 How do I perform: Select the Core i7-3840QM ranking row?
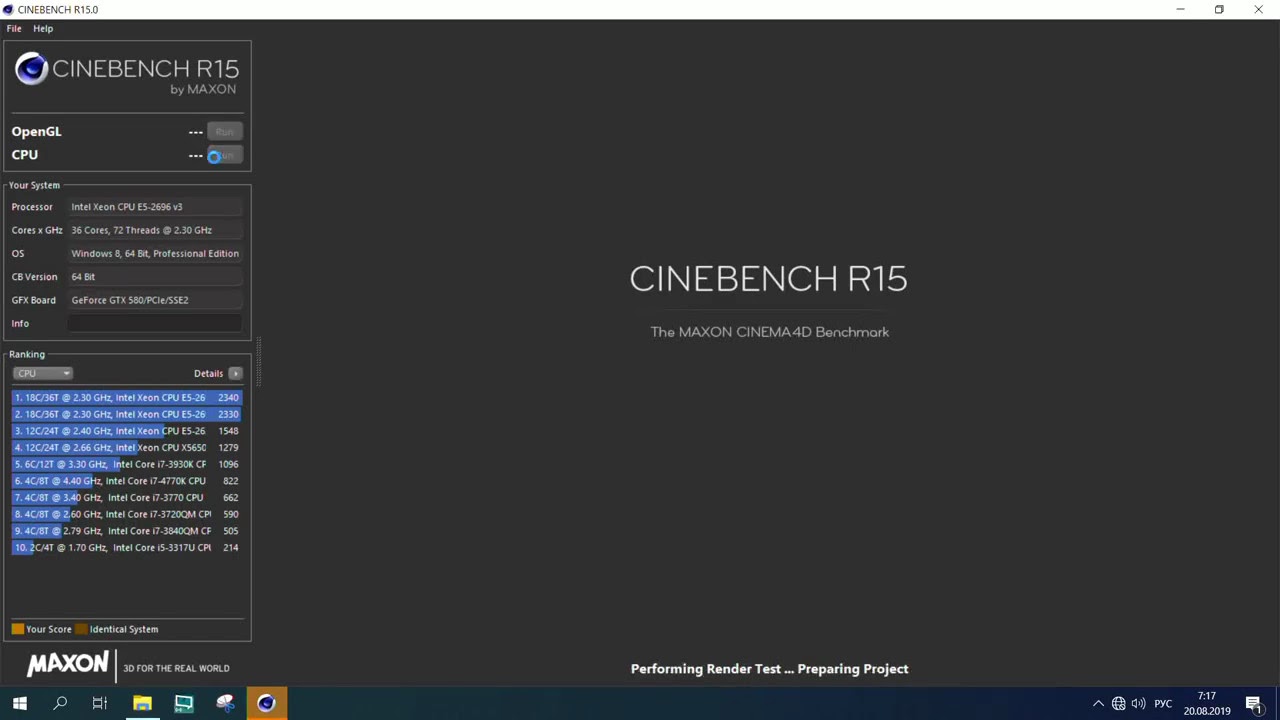(127, 531)
